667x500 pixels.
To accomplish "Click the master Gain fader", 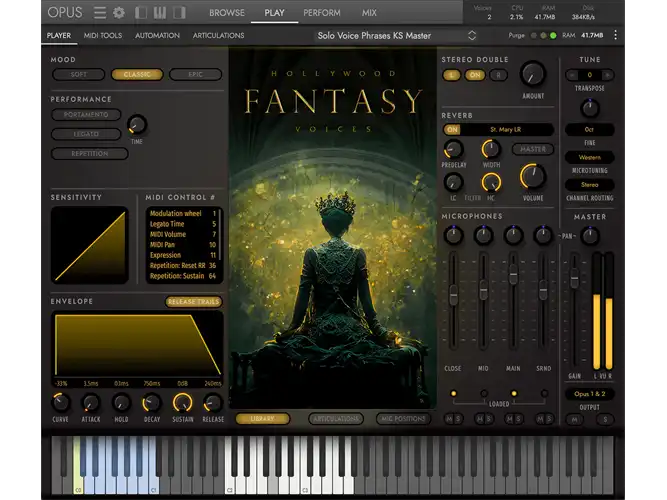I will [x=574, y=279].
